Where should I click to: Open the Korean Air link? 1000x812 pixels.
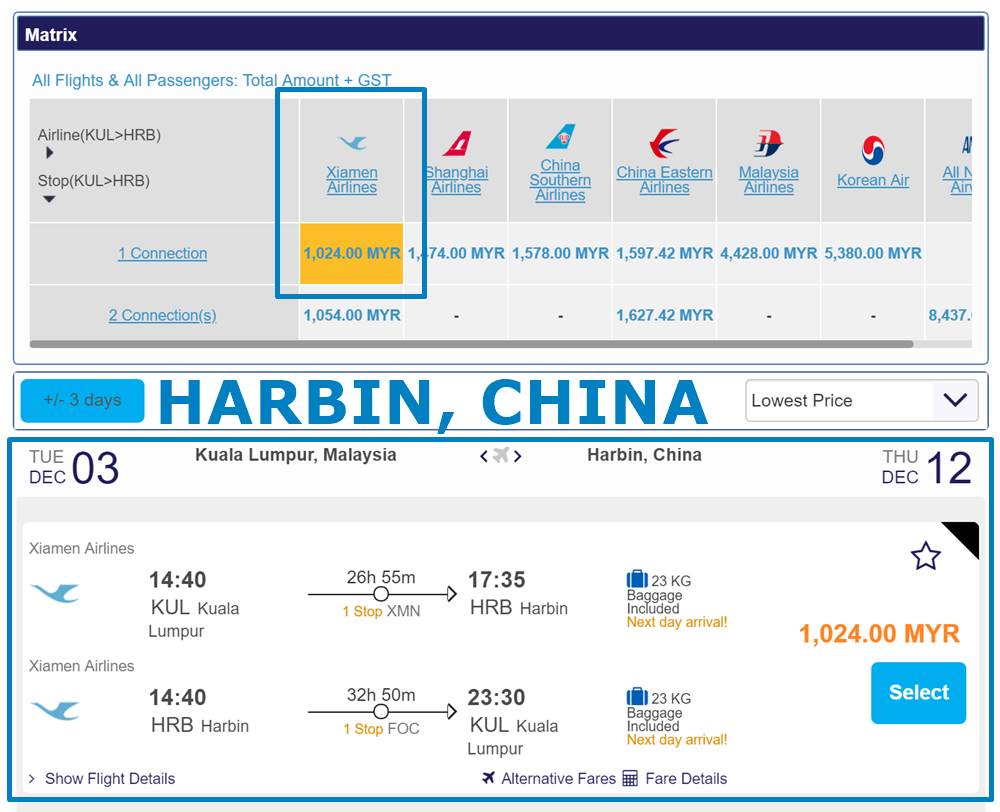[x=873, y=181]
